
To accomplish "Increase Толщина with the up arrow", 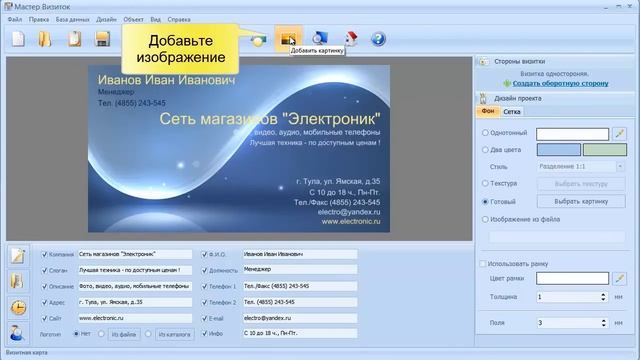I will coord(603,294).
